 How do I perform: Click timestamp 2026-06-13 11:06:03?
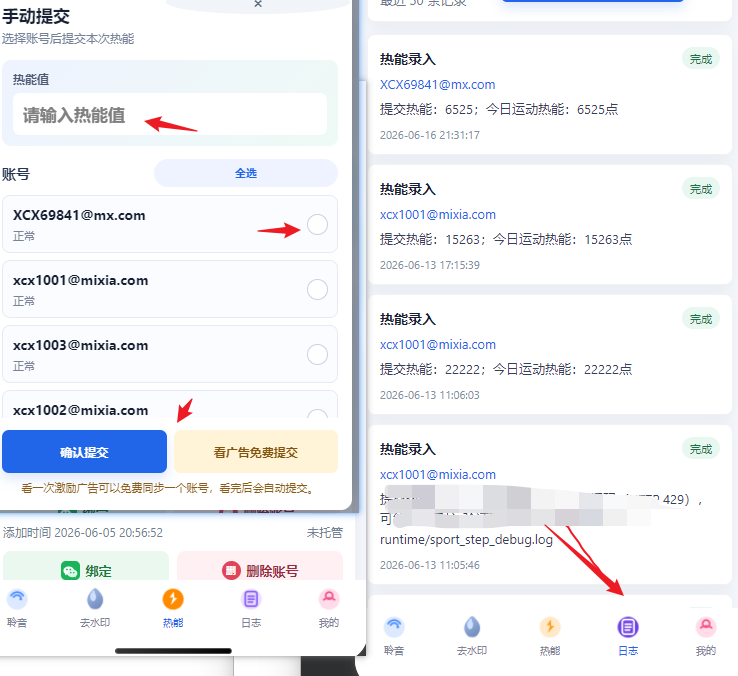coord(430,395)
